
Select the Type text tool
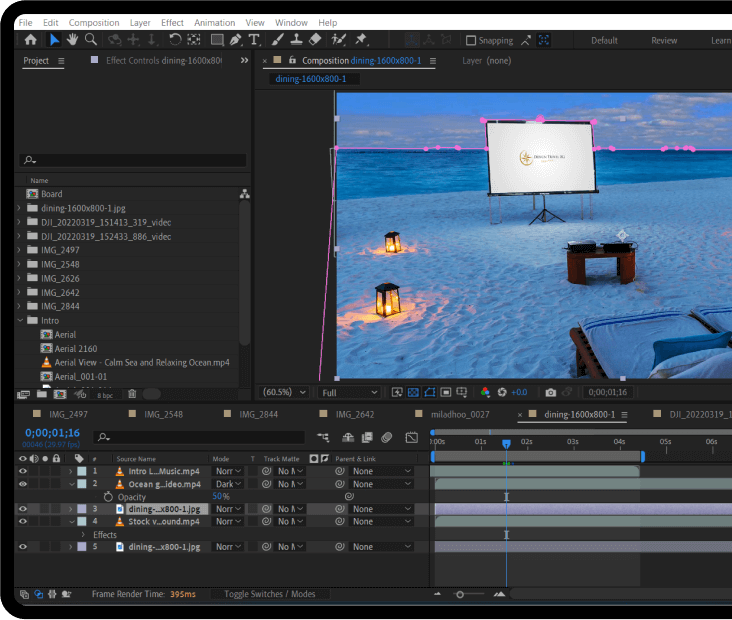pyautogui.click(x=254, y=40)
